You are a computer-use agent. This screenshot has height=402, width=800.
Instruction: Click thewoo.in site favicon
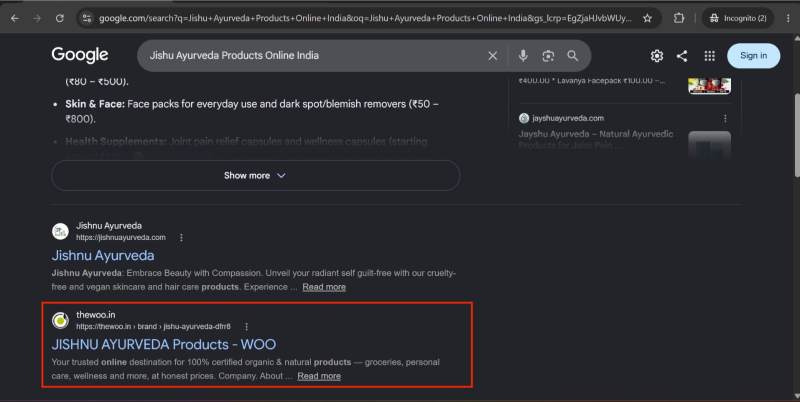click(x=60, y=320)
